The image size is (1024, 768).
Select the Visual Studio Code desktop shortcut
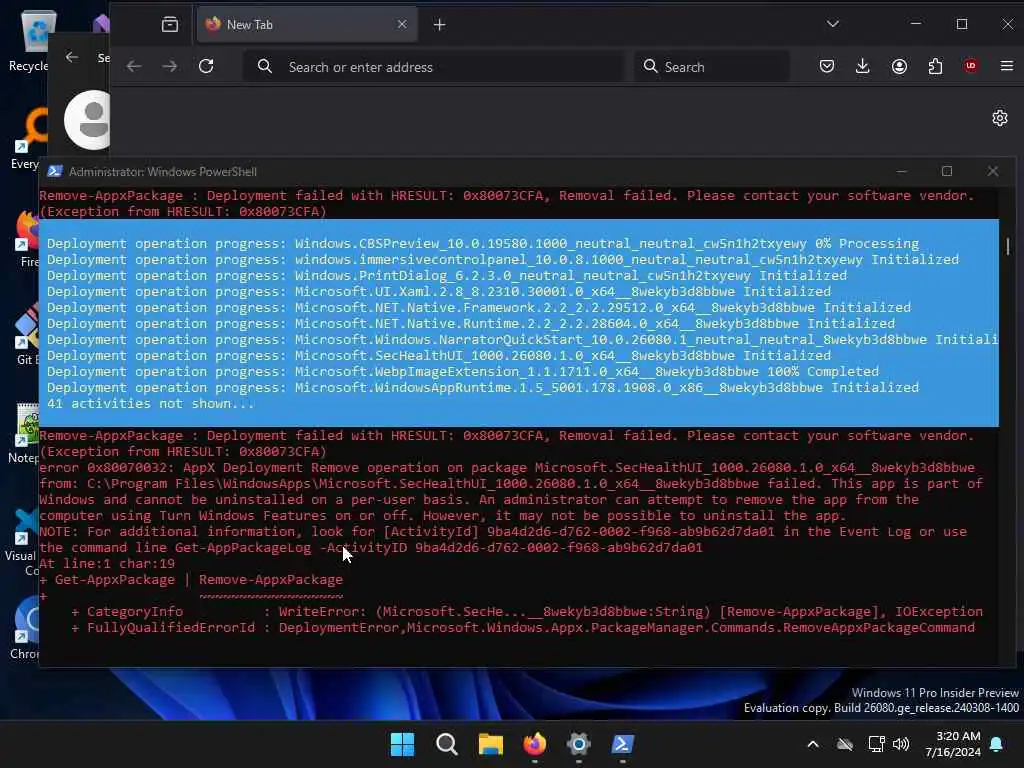[25, 542]
